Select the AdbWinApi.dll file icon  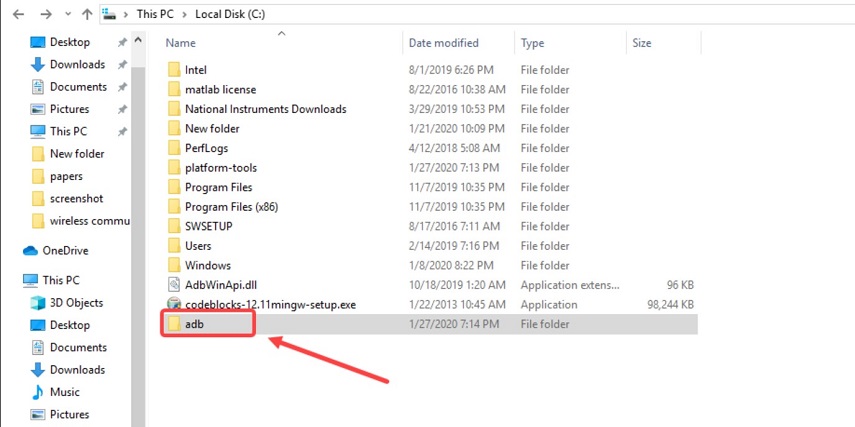coord(174,285)
